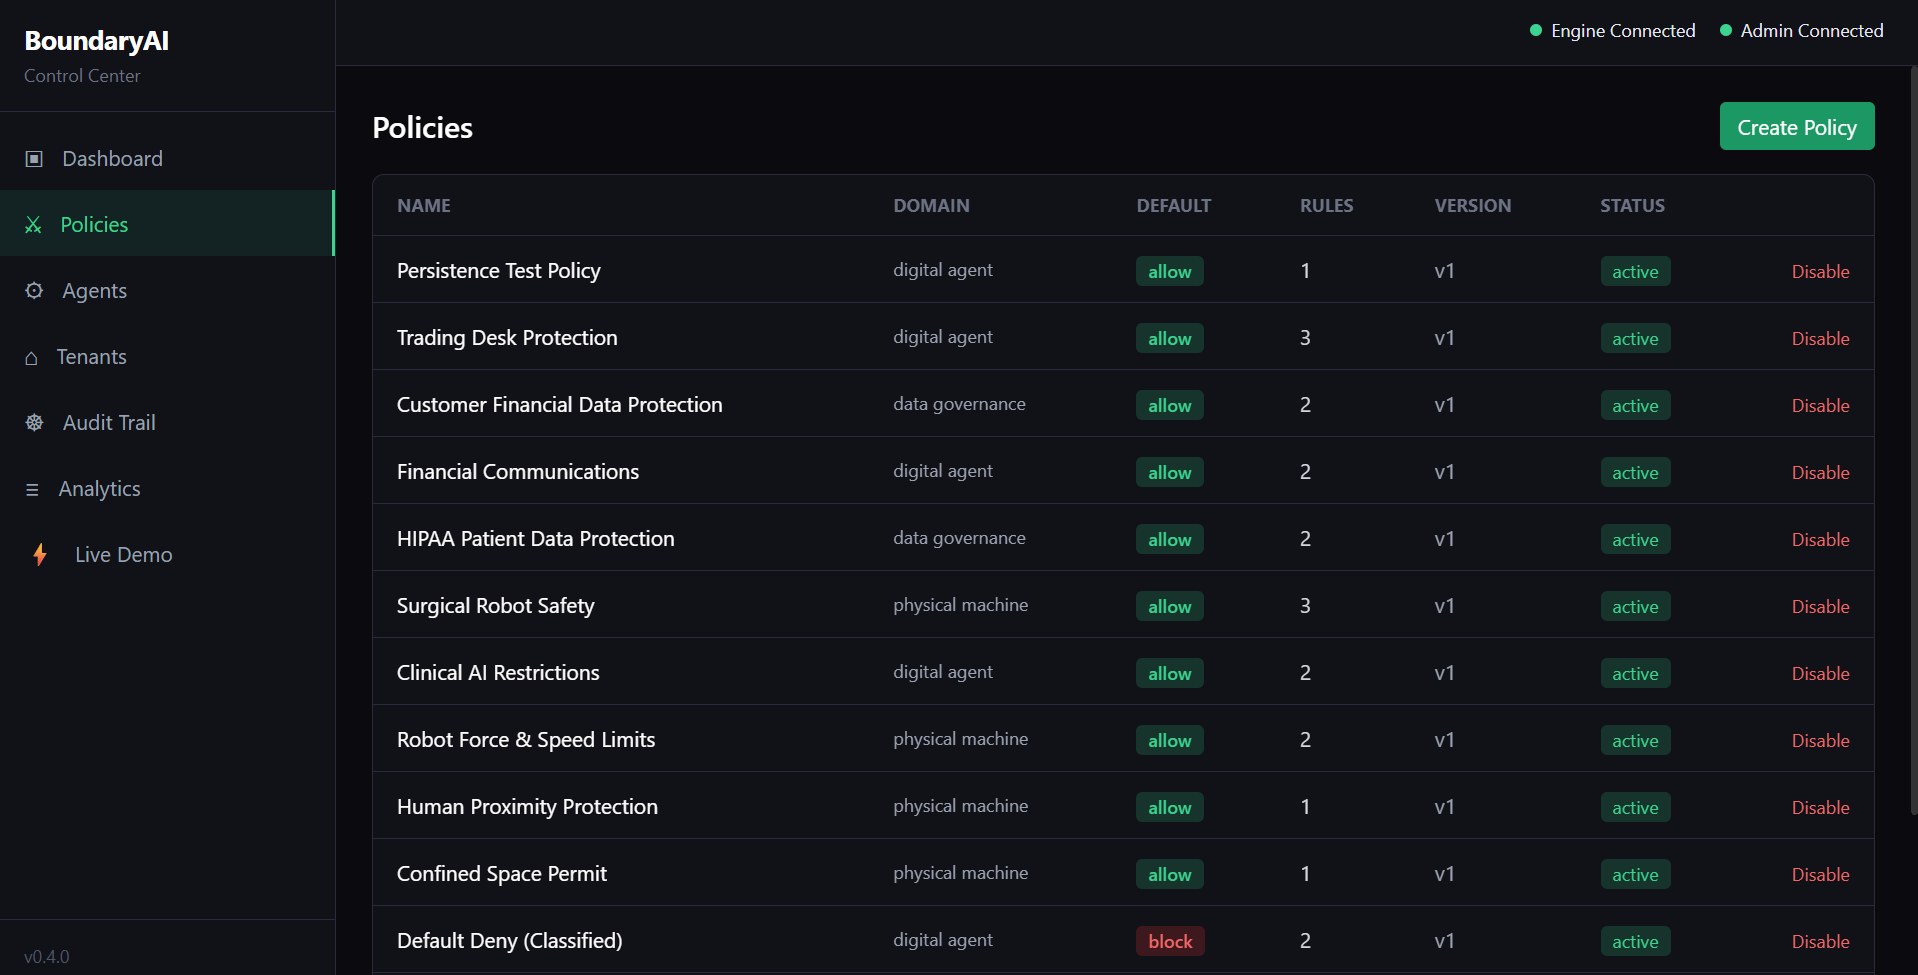Disable the Surgical Robot Safety policy
Screen dimensions: 1918x975
point(1820,607)
